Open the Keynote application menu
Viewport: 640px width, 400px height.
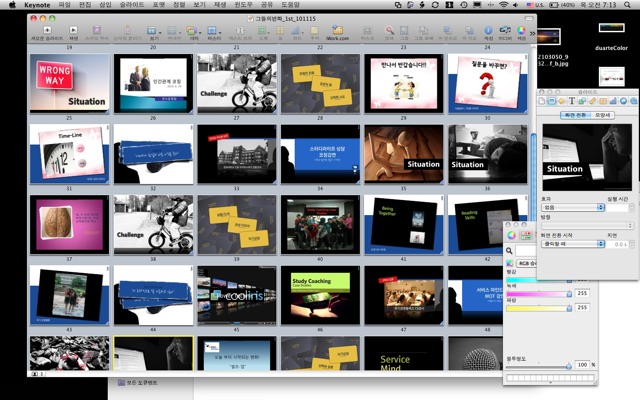point(37,5)
